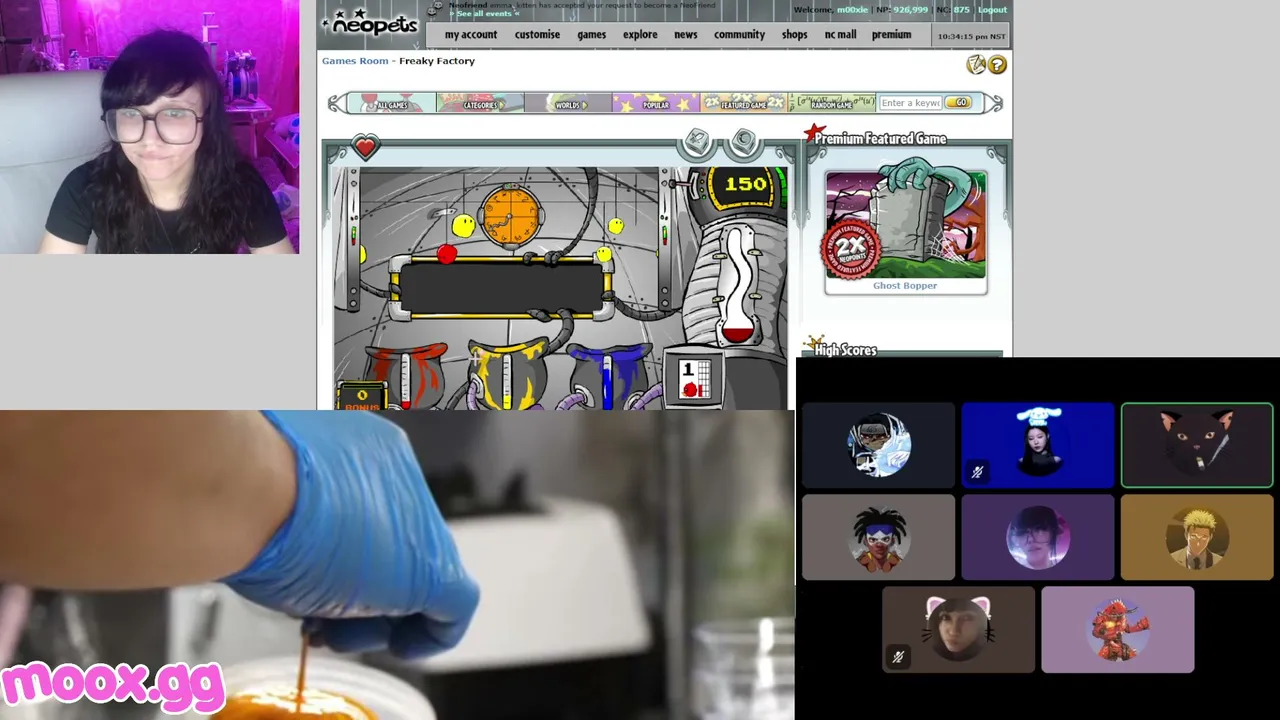Click the red heart favourite icon

(x=365, y=148)
